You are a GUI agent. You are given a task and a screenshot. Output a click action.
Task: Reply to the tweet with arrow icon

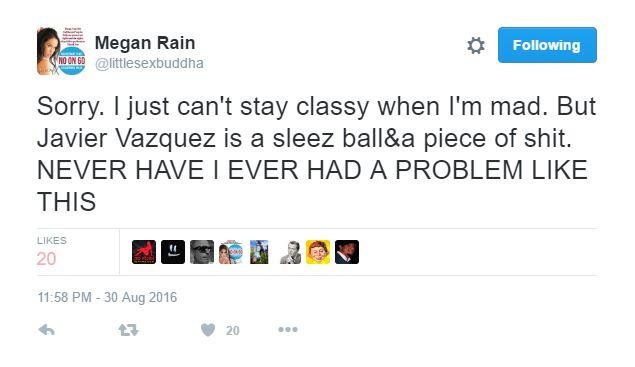coord(47,330)
